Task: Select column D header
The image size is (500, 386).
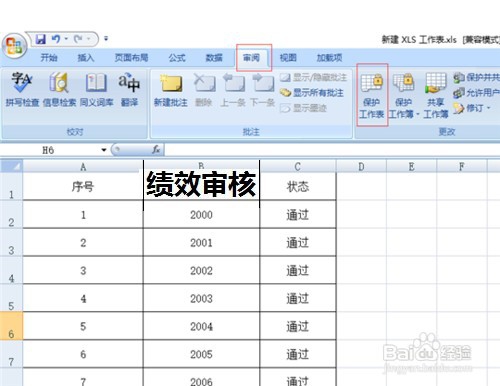Action: [x=361, y=166]
